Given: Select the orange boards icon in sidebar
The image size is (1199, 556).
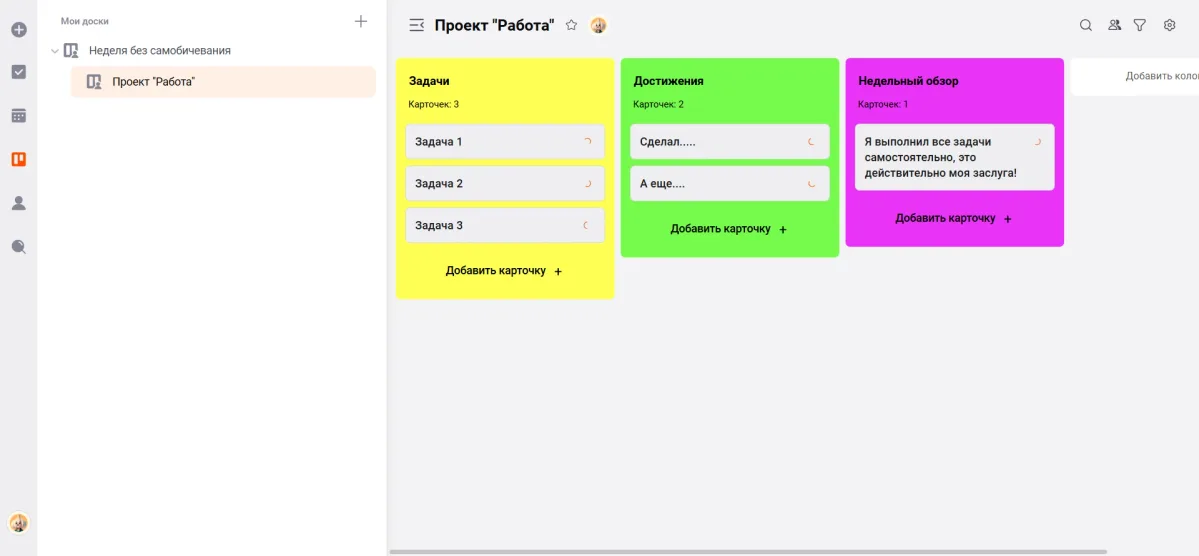Looking at the screenshot, I should click(x=18, y=159).
